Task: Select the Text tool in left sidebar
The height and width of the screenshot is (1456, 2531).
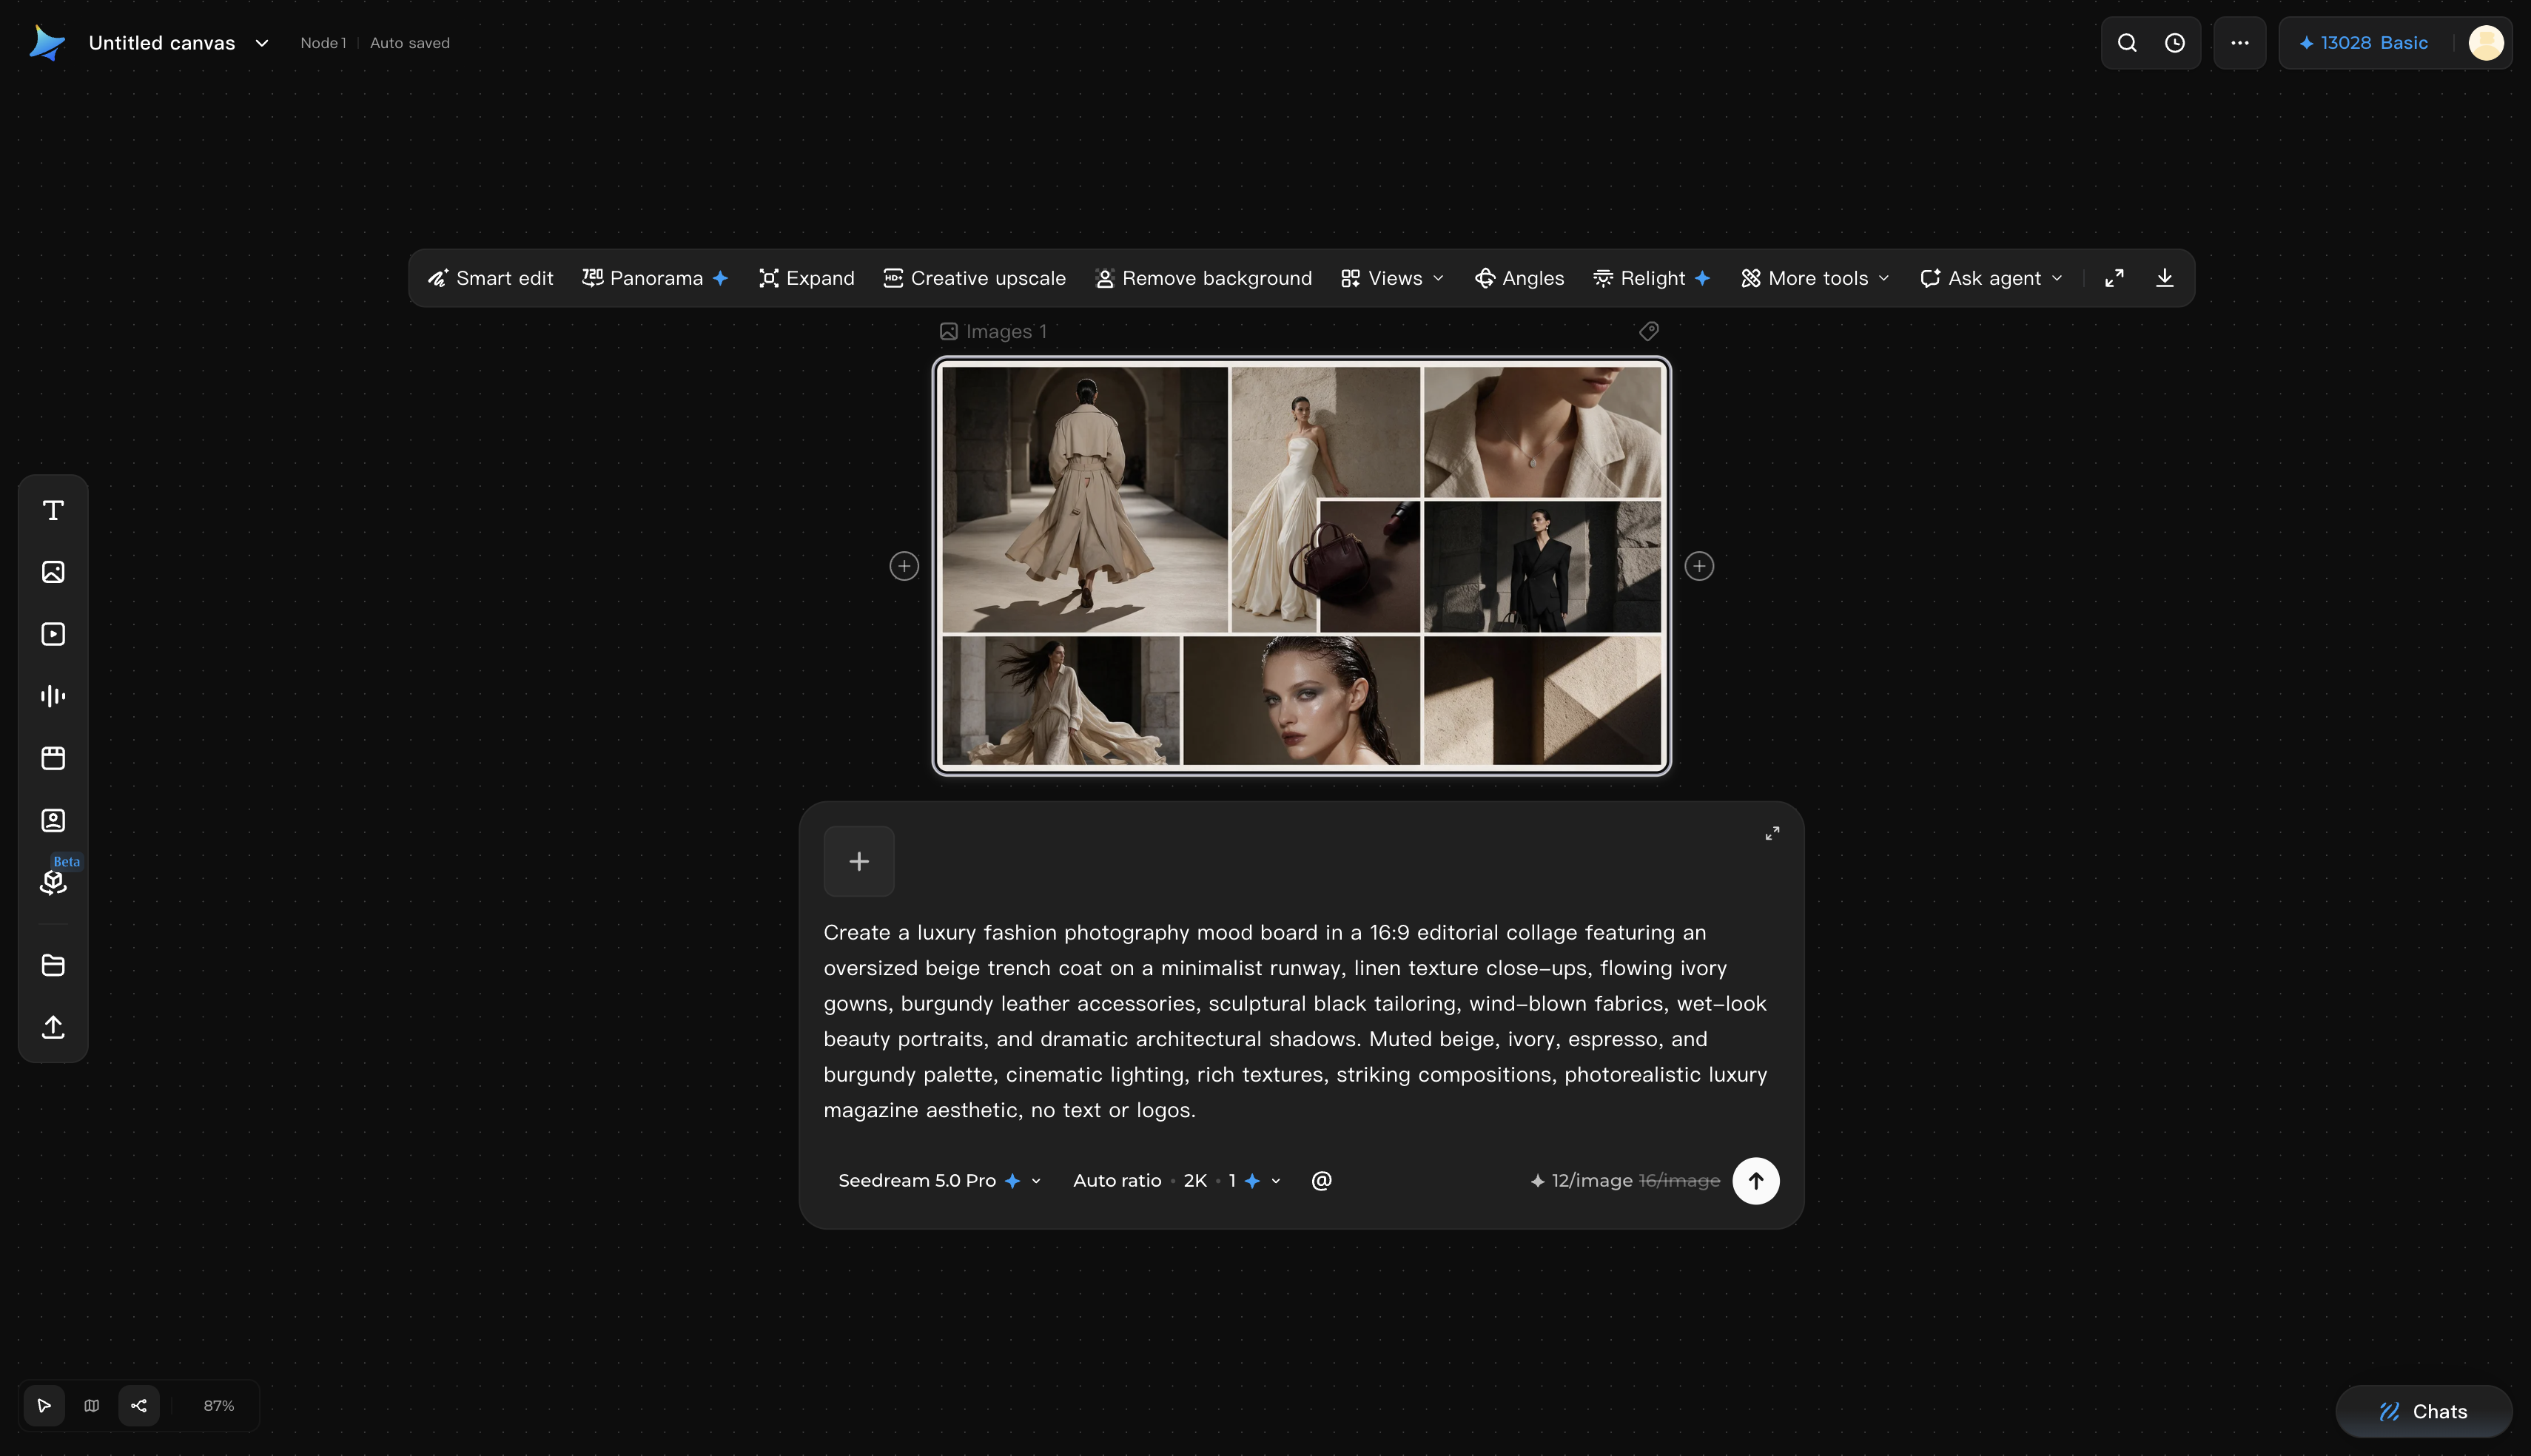Action: tap(53, 510)
